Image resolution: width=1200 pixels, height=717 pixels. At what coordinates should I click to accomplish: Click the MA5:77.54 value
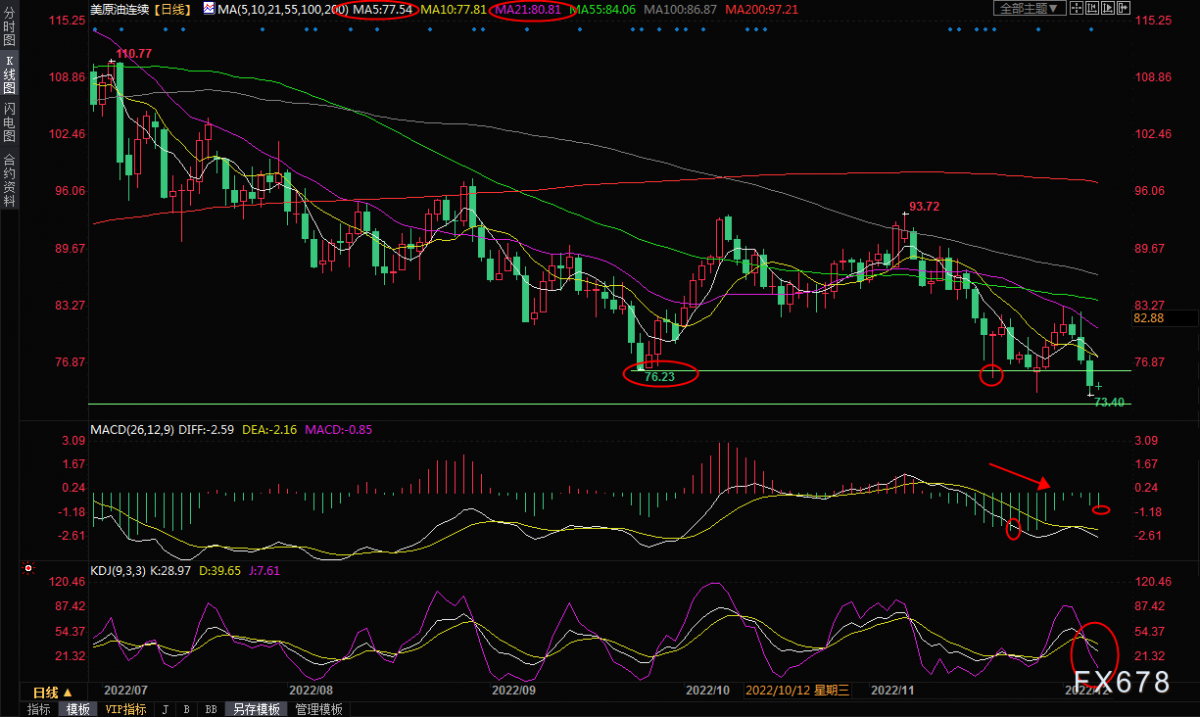(382, 8)
